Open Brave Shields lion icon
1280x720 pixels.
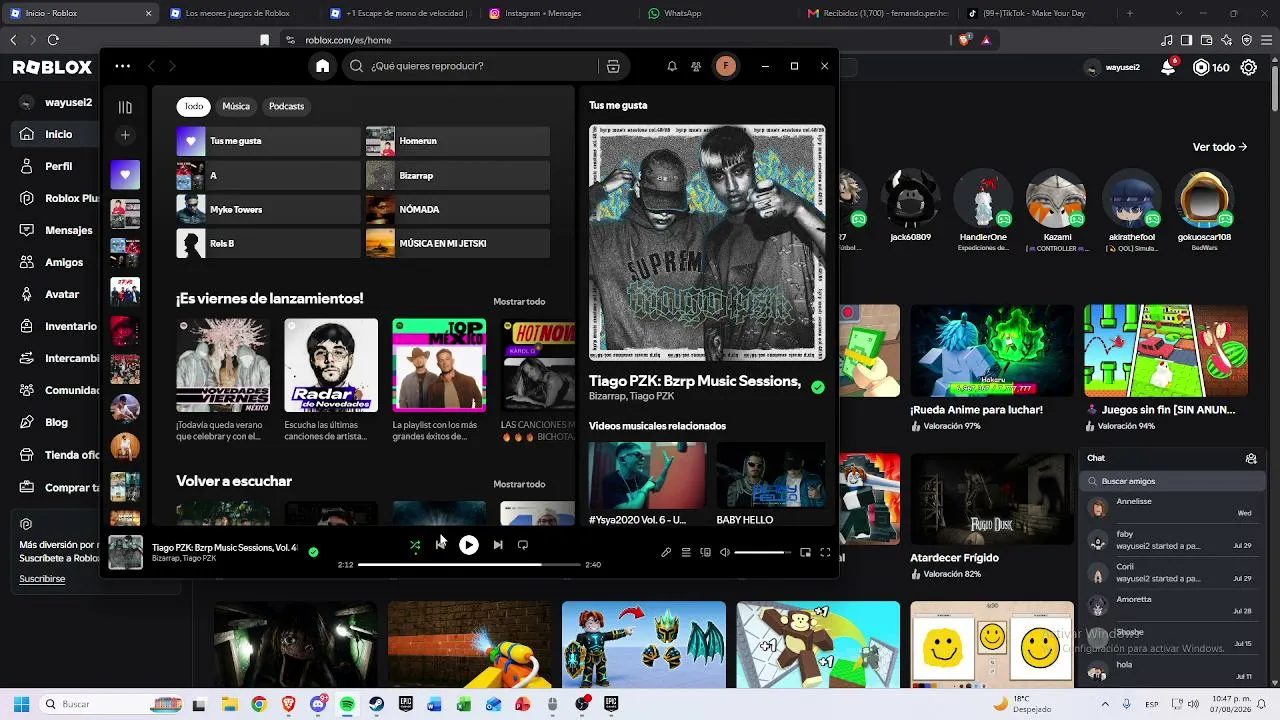point(964,40)
